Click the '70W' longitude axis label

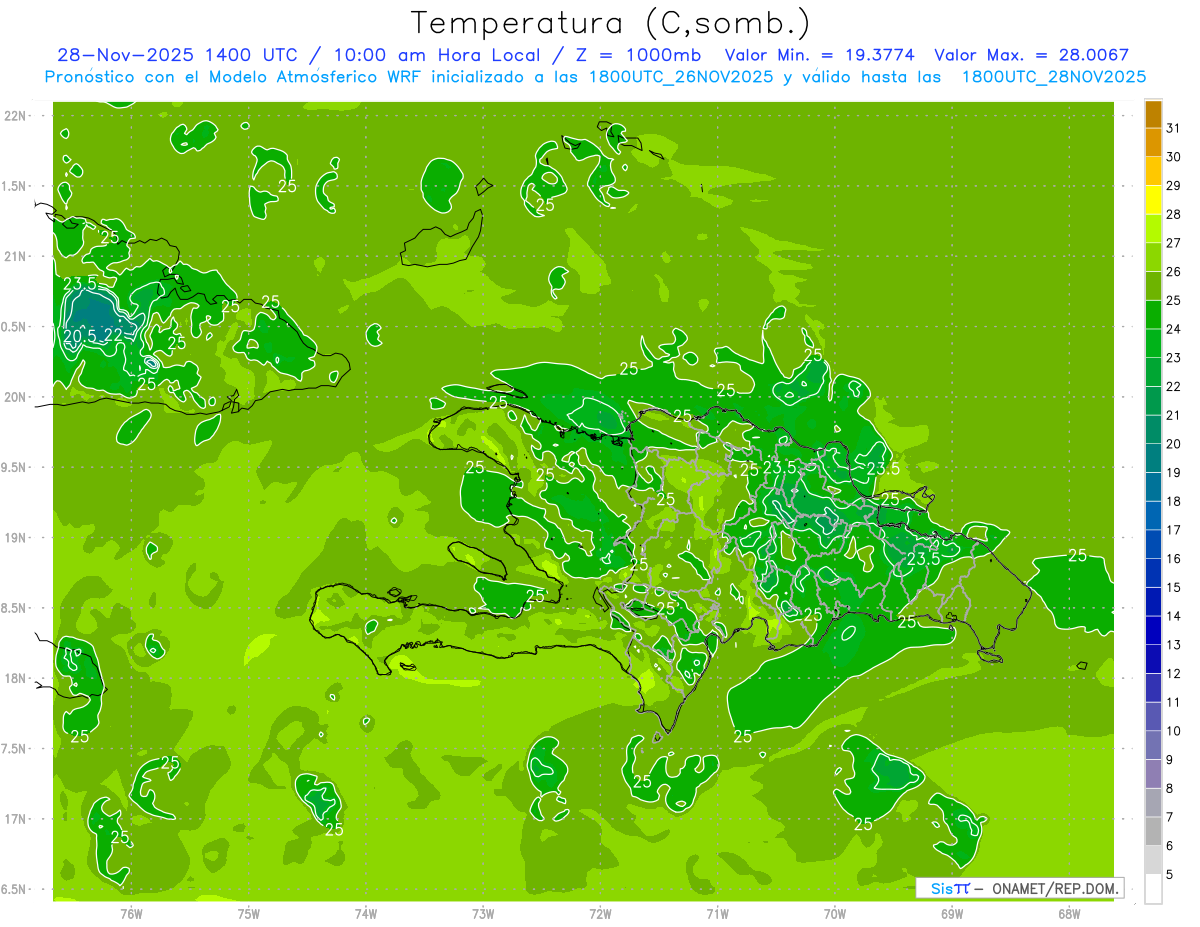pyautogui.click(x=835, y=913)
